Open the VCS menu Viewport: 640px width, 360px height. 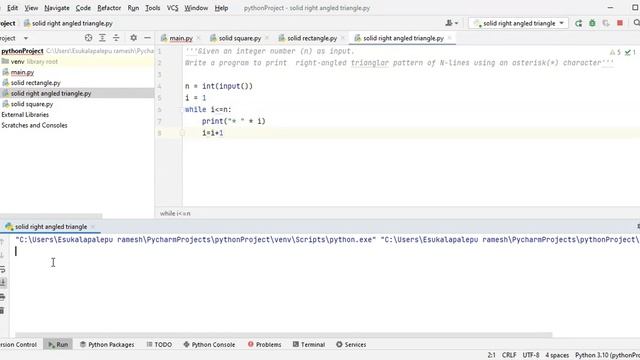tap(172, 8)
